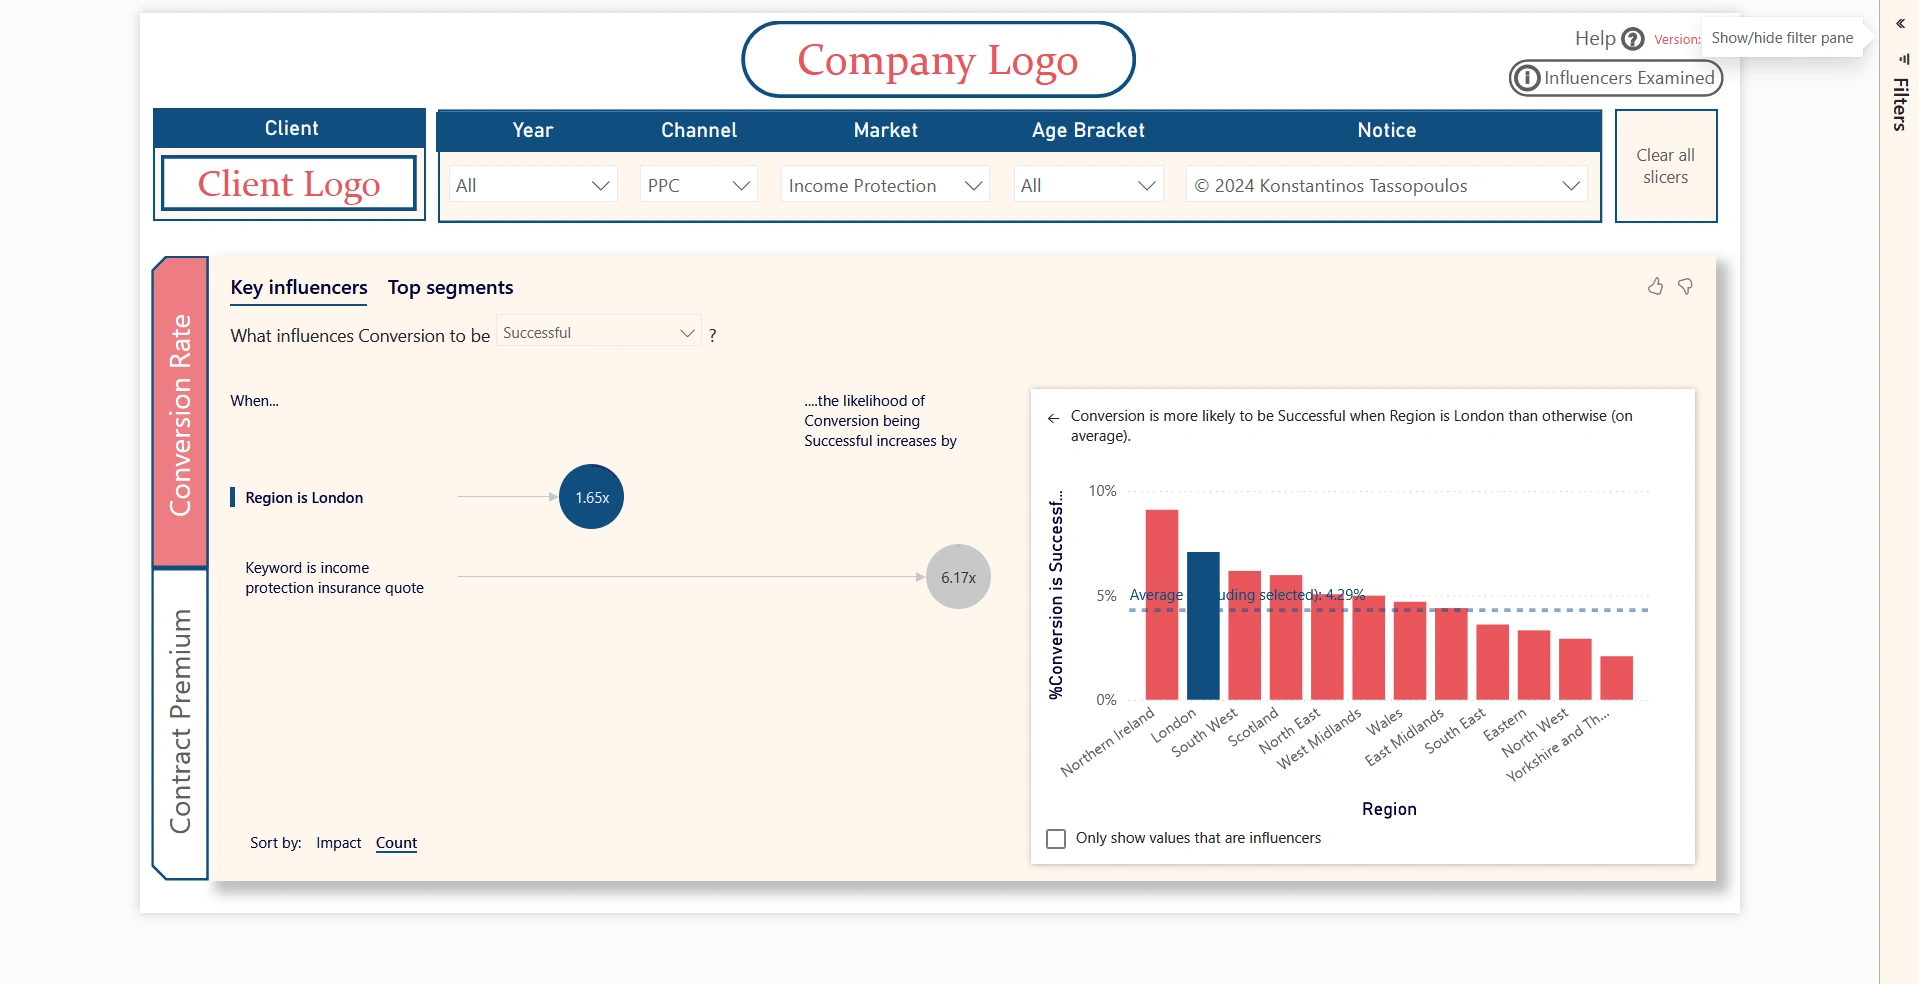This screenshot has height=984, width=1919.
Task: Switch to the Top segments tab
Action: coord(451,288)
